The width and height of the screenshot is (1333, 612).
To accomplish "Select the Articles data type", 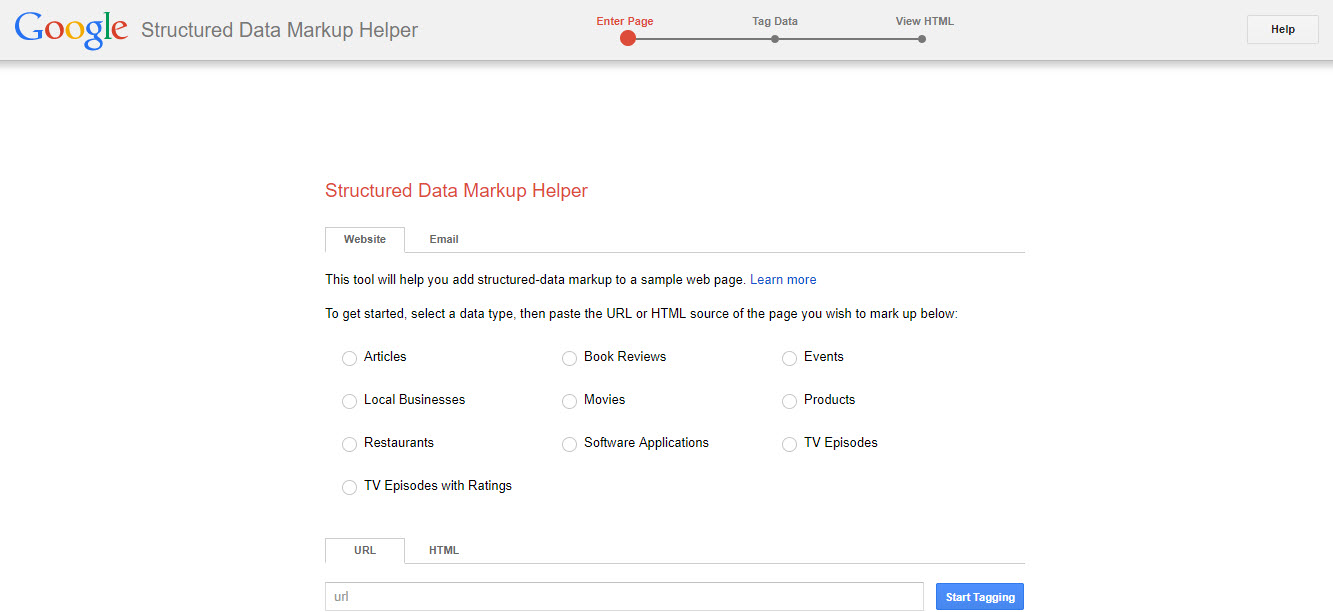I will [x=349, y=358].
